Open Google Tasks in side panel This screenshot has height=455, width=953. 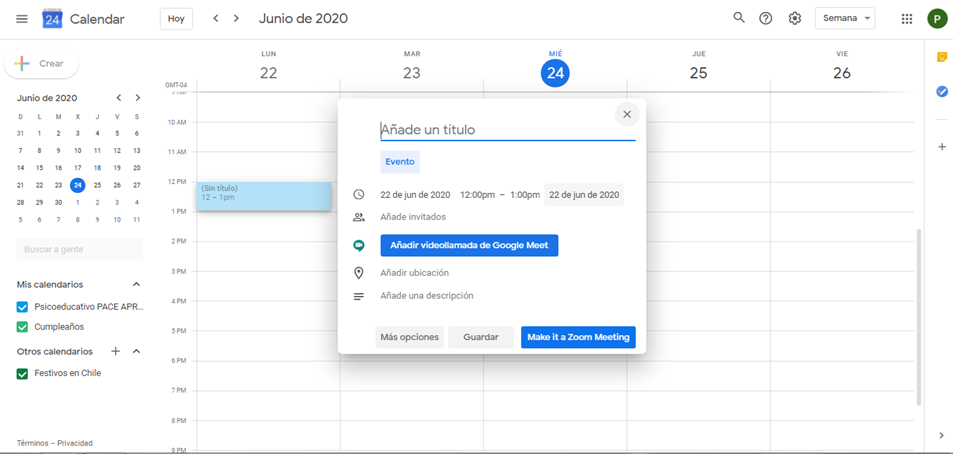coord(942,92)
